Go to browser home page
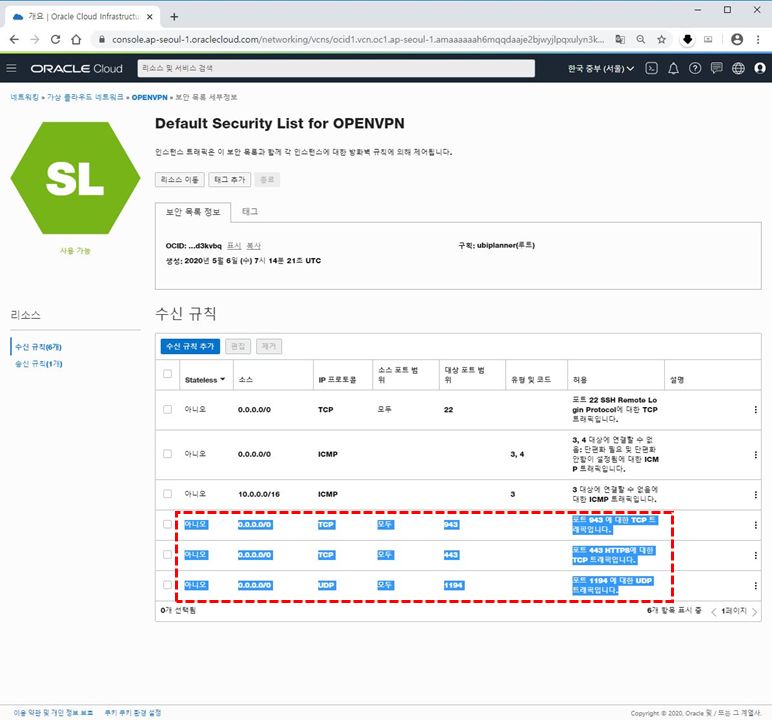 [76, 39]
